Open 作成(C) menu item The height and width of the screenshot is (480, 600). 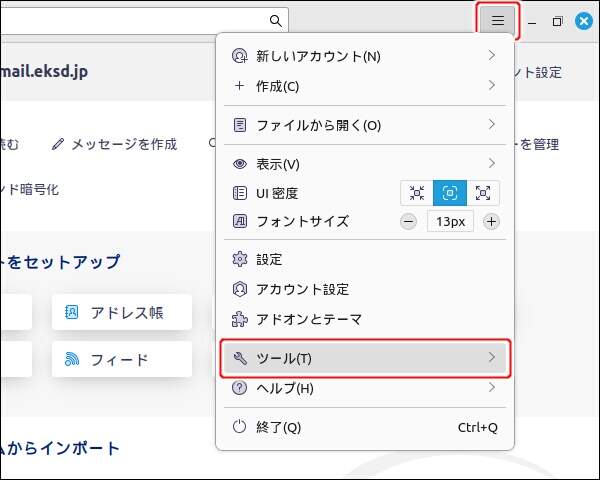coord(365,86)
